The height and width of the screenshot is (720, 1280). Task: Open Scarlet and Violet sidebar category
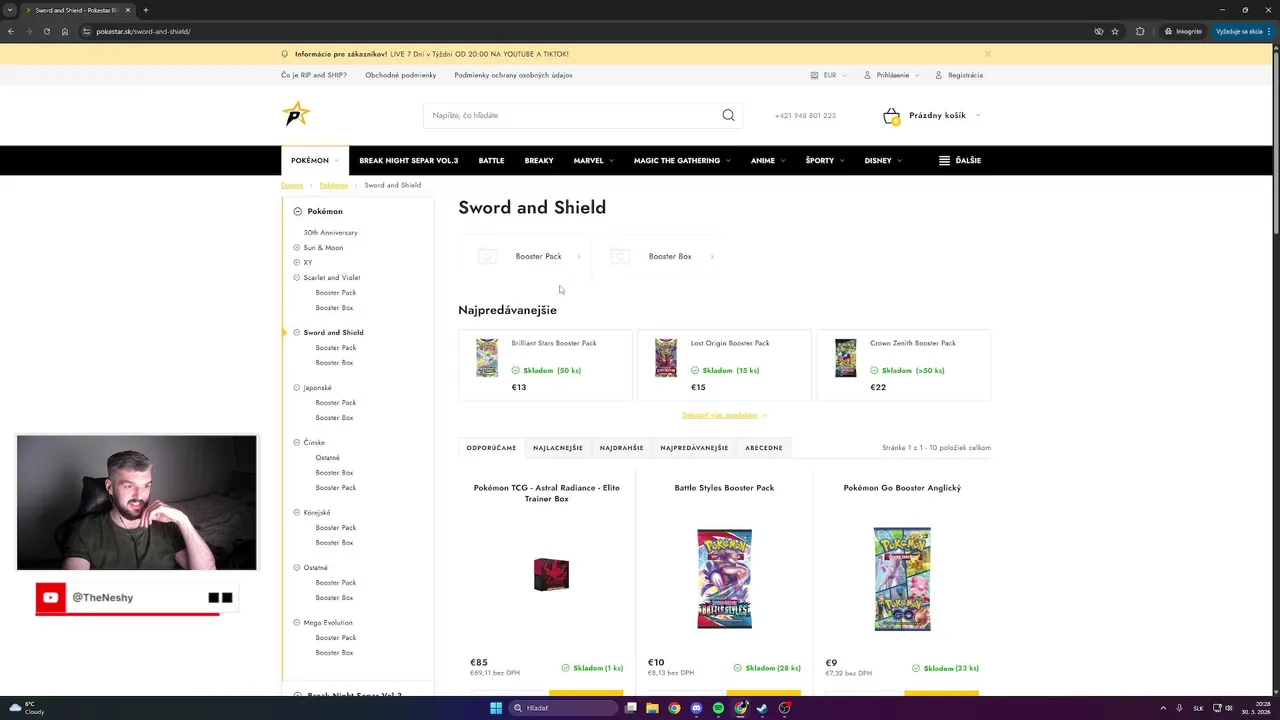331,277
